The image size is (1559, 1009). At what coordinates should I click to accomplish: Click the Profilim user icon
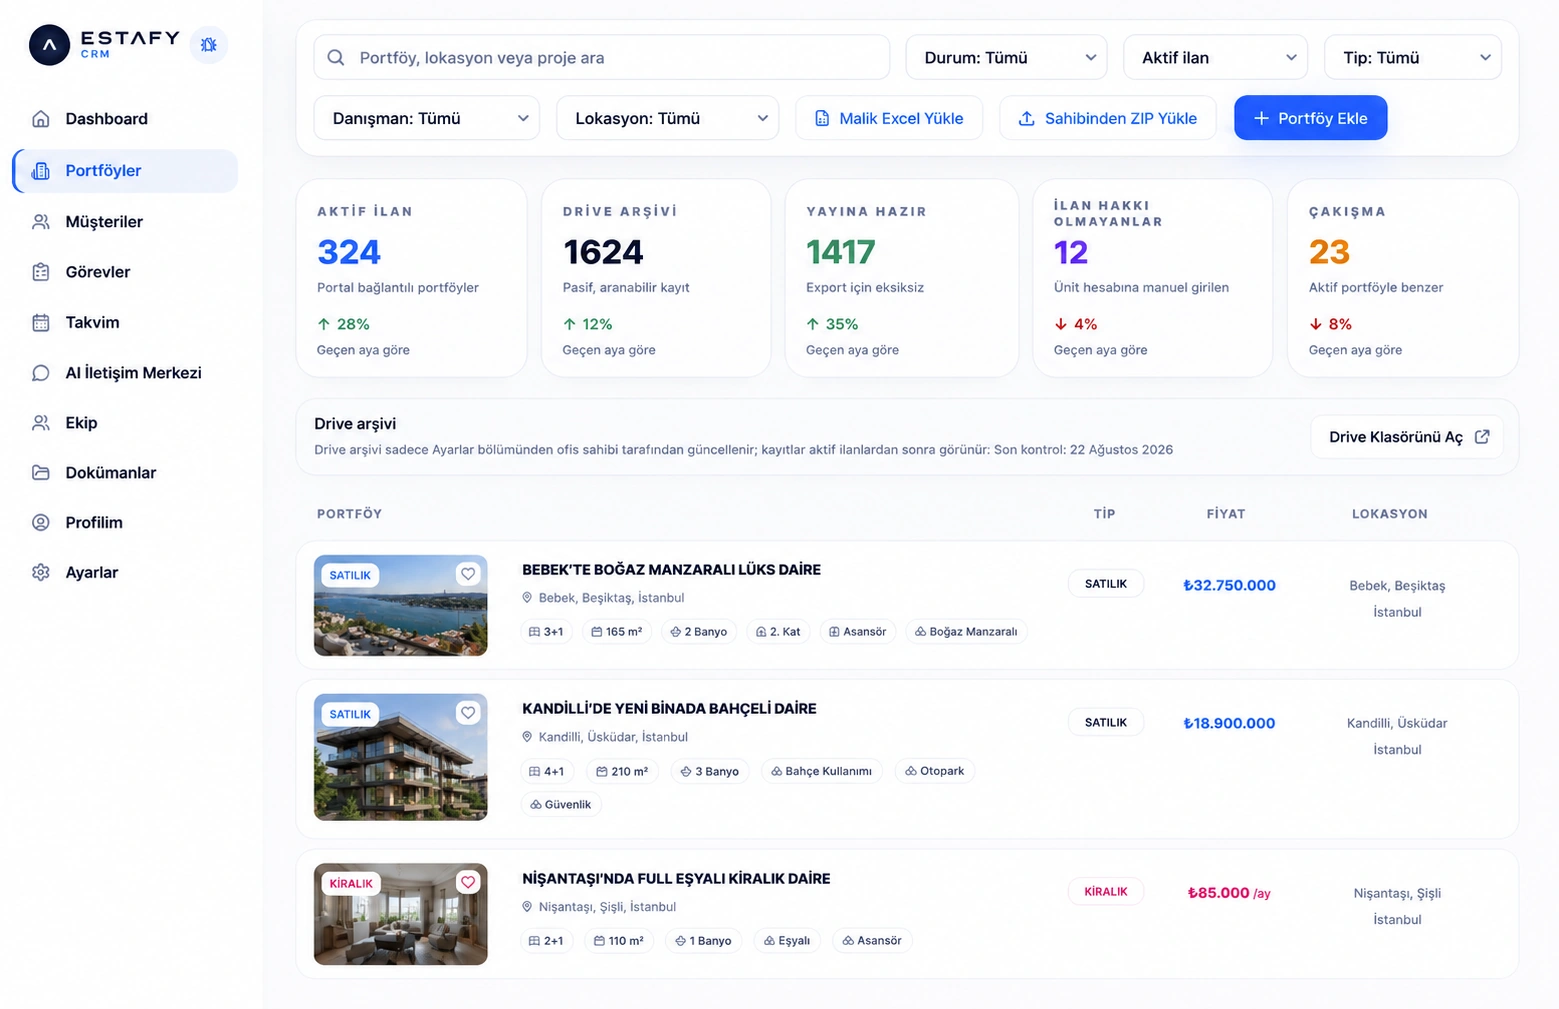click(x=41, y=523)
